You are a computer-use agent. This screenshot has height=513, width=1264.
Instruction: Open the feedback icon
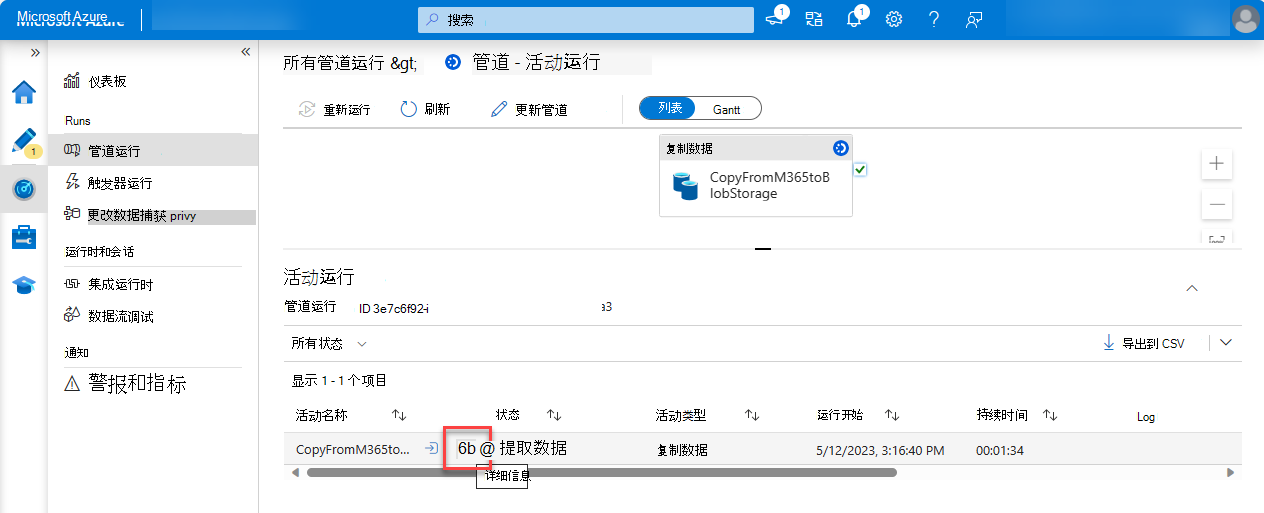(x=973, y=19)
